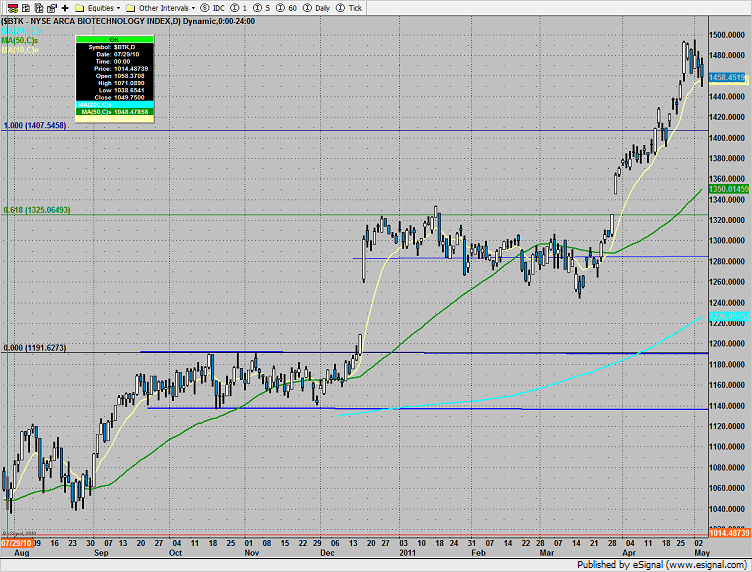Switch to the 1-minute interval
Image resolution: width=752 pixels, height=572 pixels.
click(x=239, y=8)
